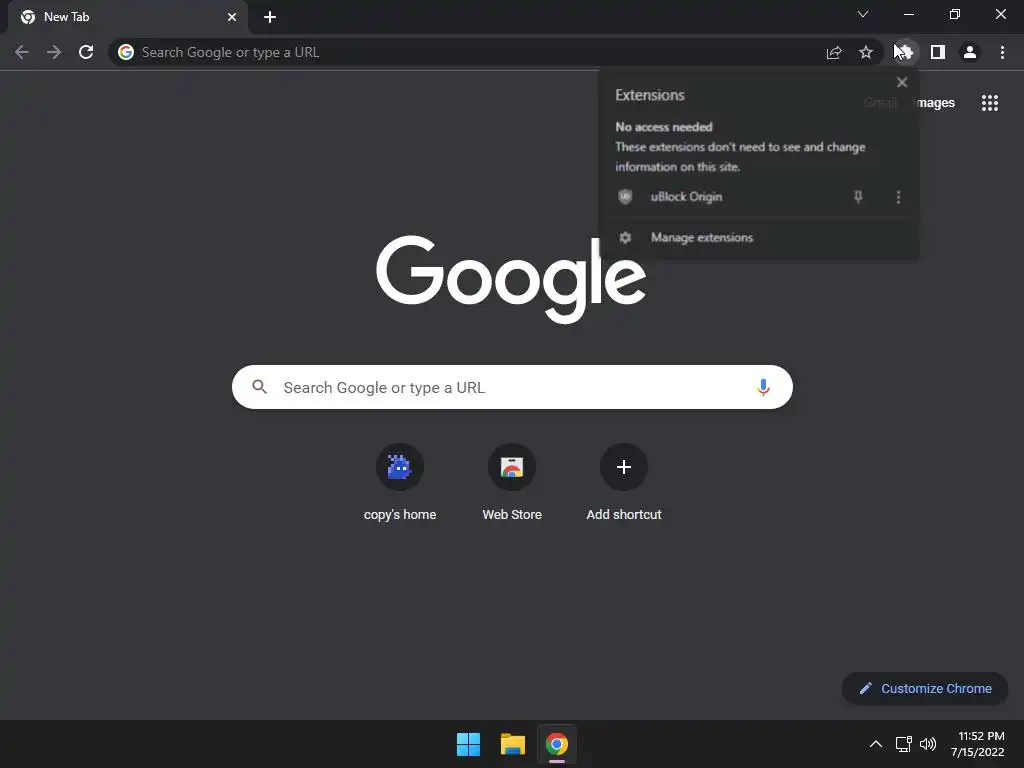Open Manage extensions

(x=760, y=238)
